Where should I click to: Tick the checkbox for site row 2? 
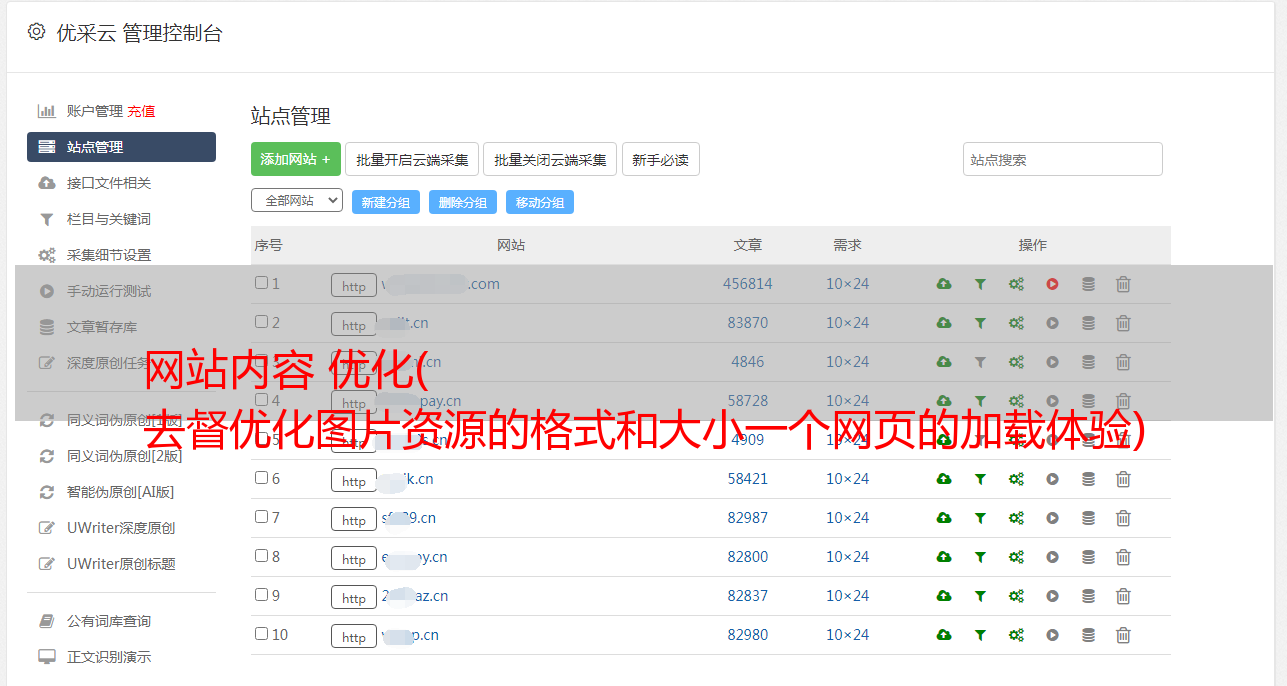261,322
